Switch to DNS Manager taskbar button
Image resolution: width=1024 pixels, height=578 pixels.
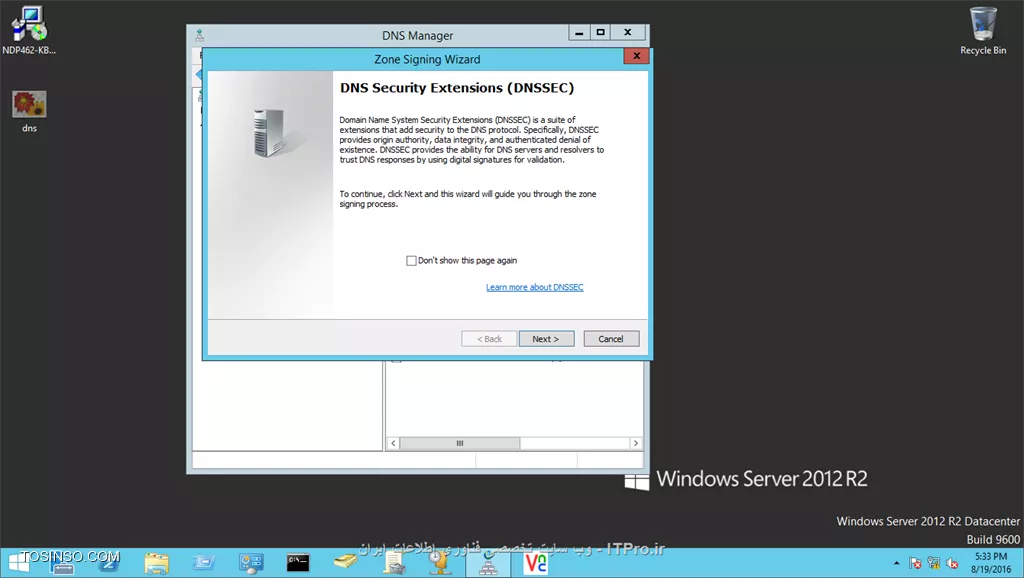point(488,563)
